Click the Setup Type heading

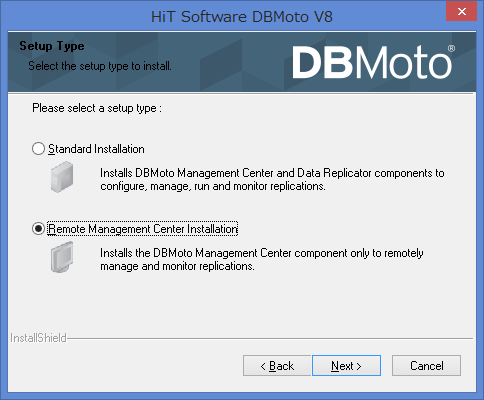(x=52, y=46)
